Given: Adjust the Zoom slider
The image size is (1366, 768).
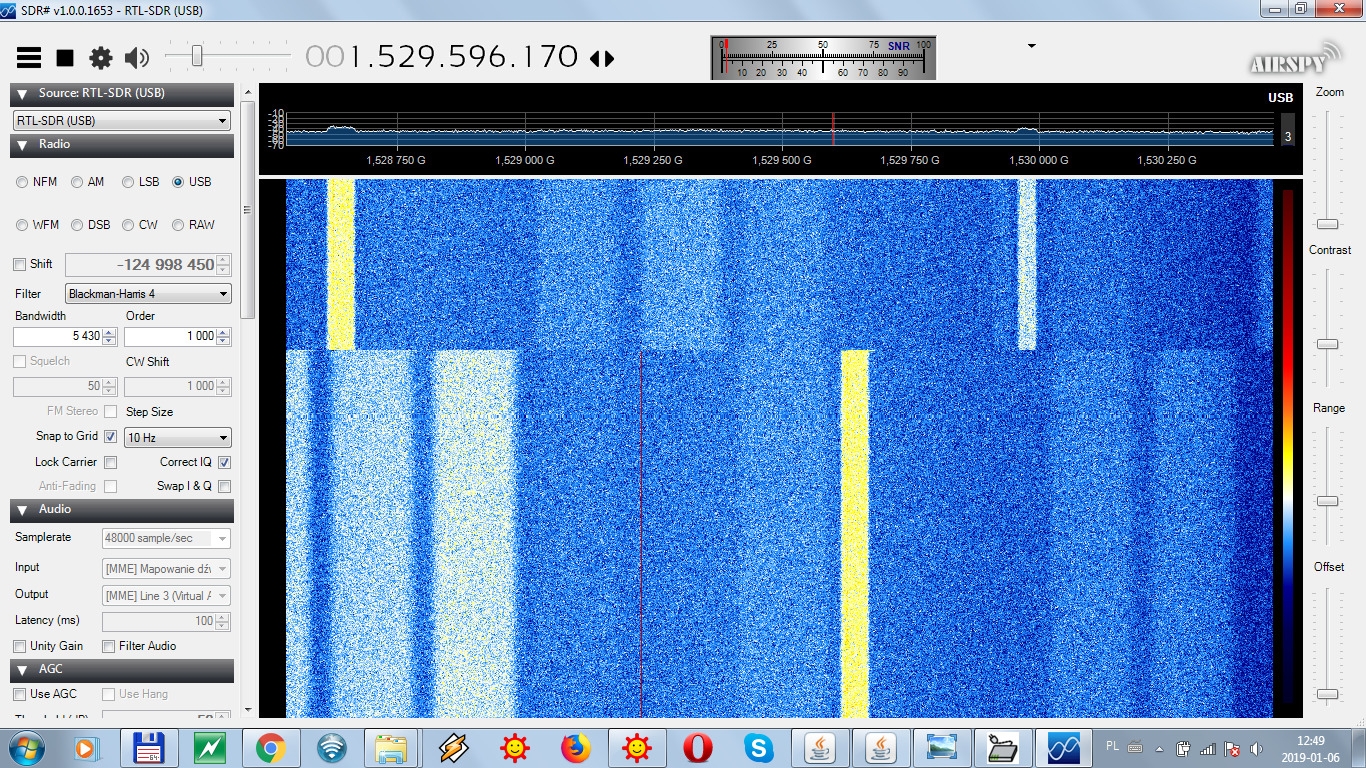Looking at the screenshot, I should pos(1327,224).
